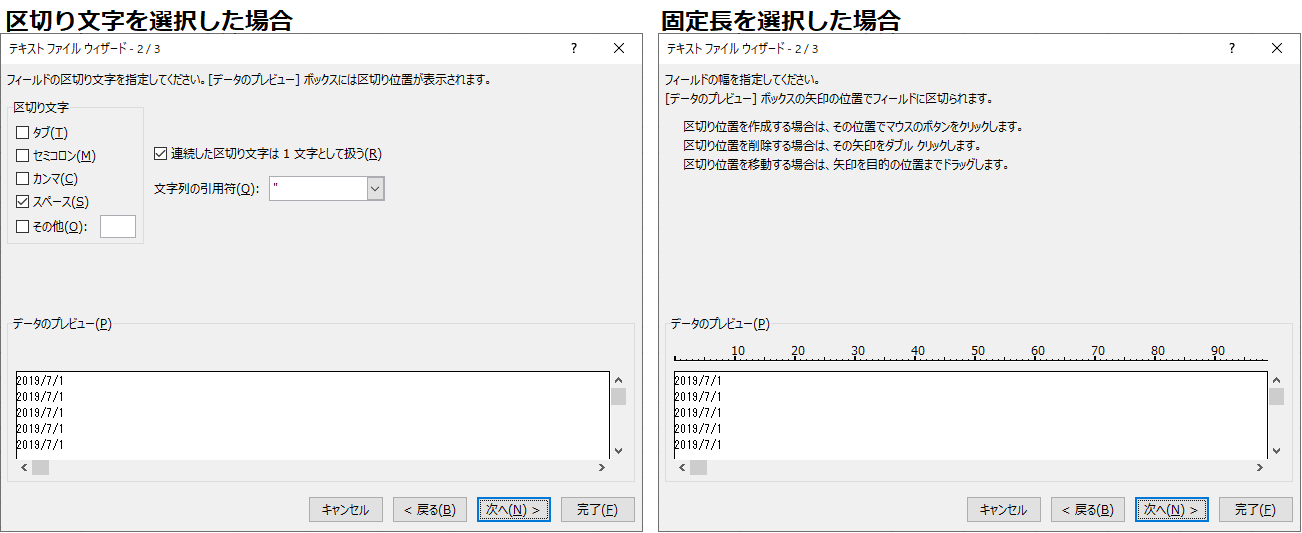Click vertical scrollbar thumb in right preview
The image size is (1302, 533).
pos(1276,397)
